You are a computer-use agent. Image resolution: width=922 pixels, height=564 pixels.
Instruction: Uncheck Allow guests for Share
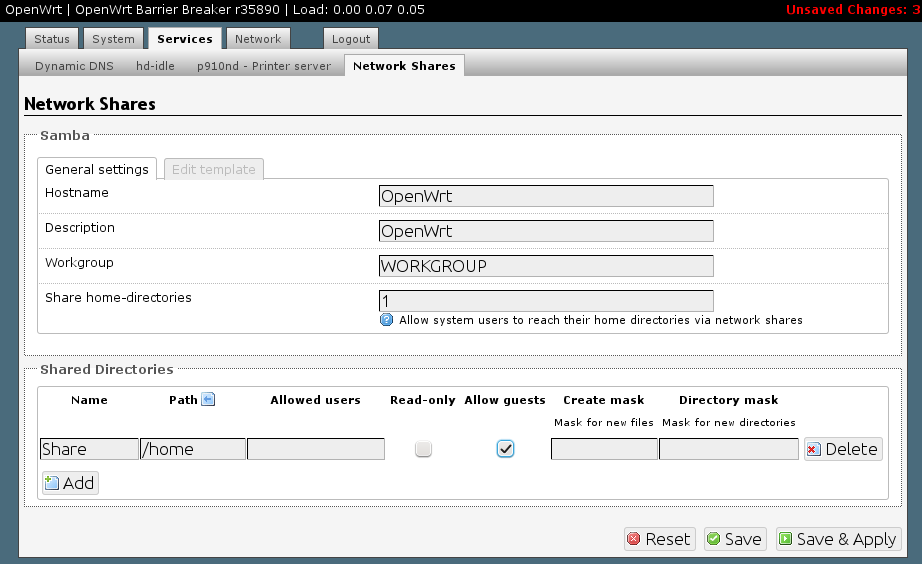[505, 449]
